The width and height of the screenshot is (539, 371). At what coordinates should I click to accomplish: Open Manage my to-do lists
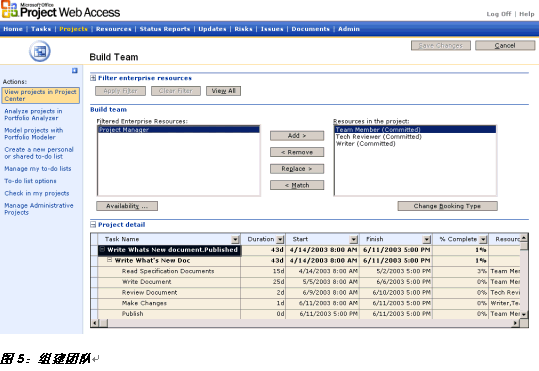[x=38, y=168]
